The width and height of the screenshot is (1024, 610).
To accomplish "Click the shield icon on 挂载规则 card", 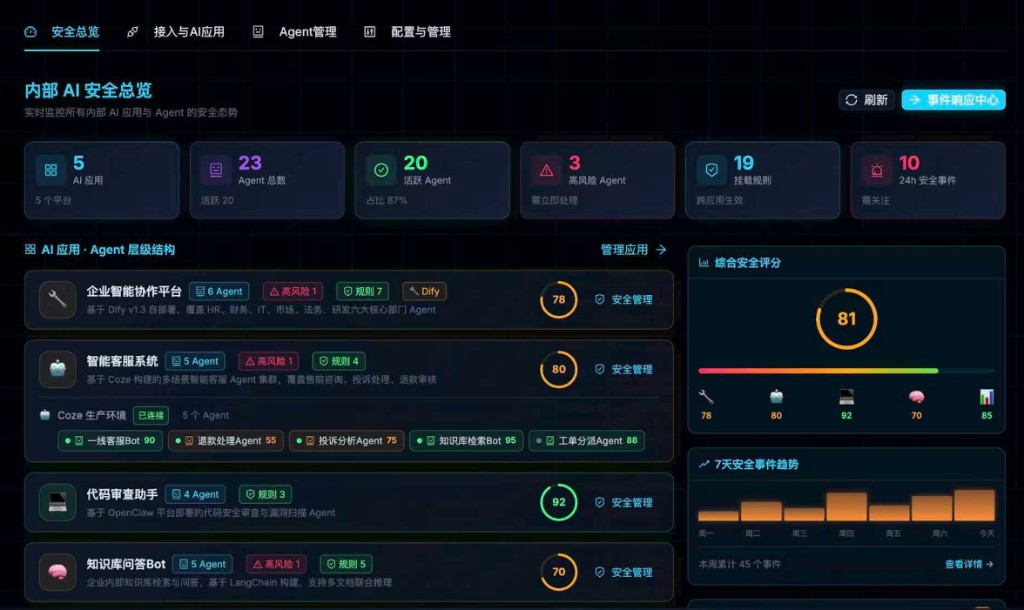I will [711, 170].
